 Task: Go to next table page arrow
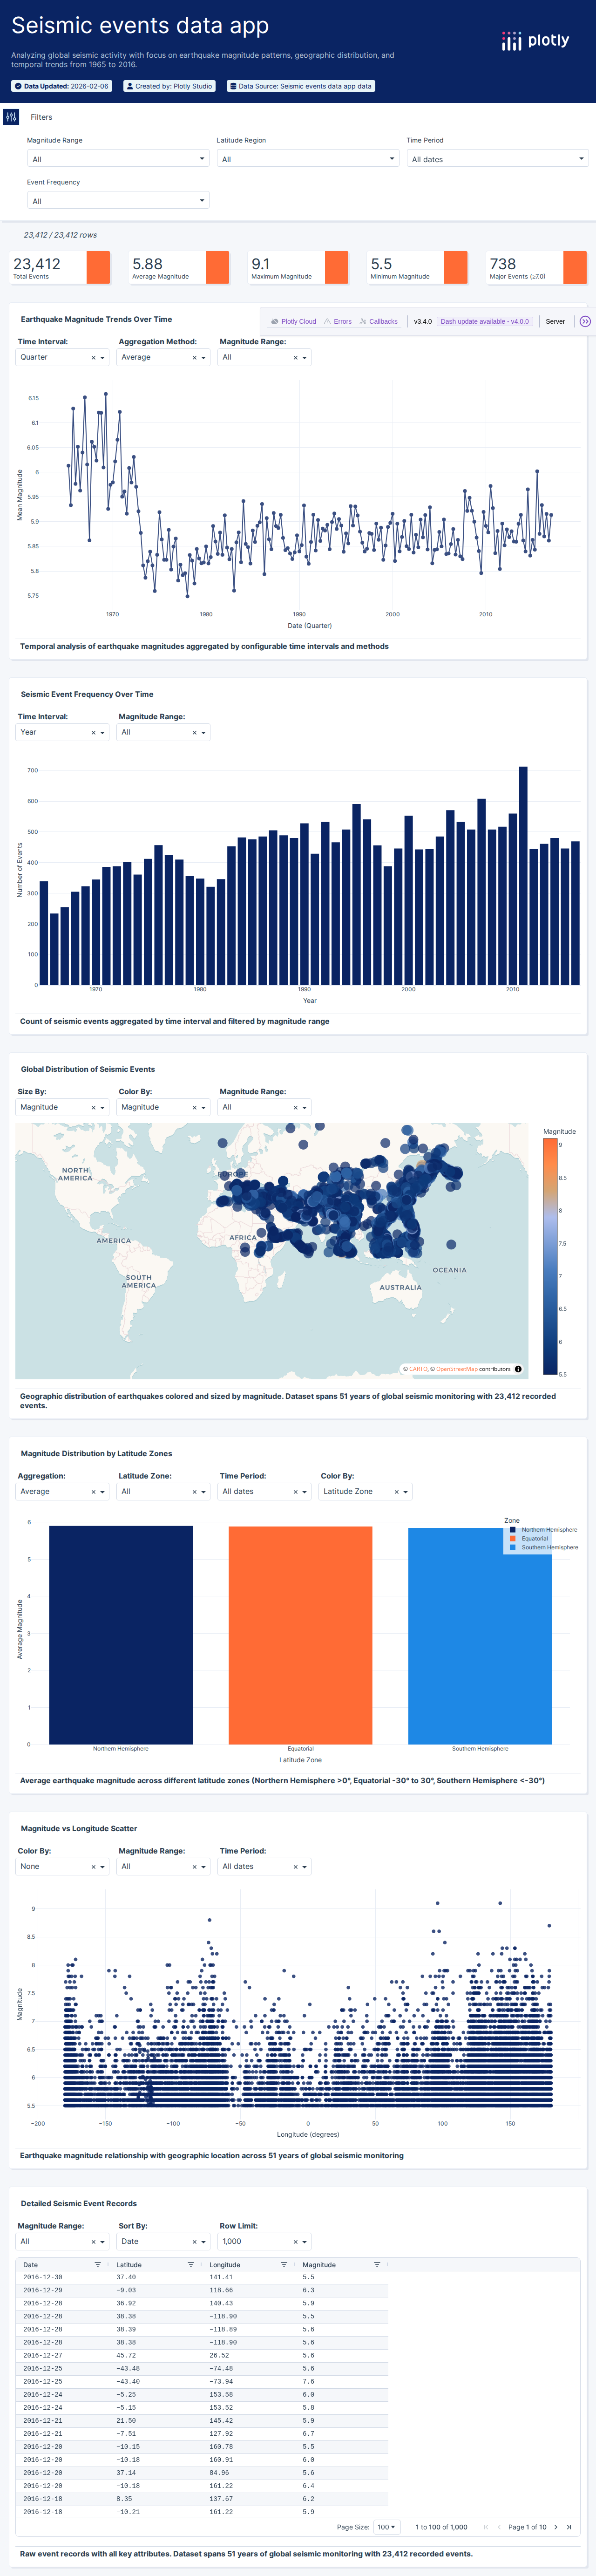click(556, 2526)
